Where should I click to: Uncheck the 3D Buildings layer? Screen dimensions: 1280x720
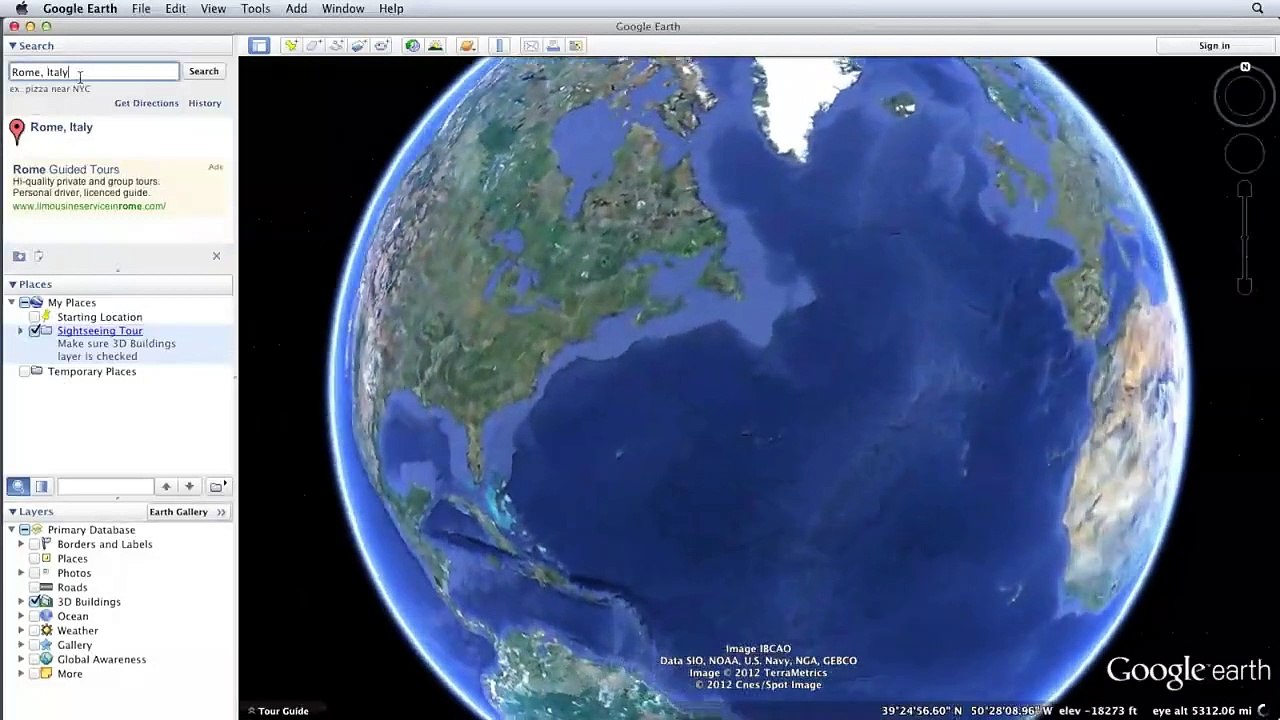[35, 602]
